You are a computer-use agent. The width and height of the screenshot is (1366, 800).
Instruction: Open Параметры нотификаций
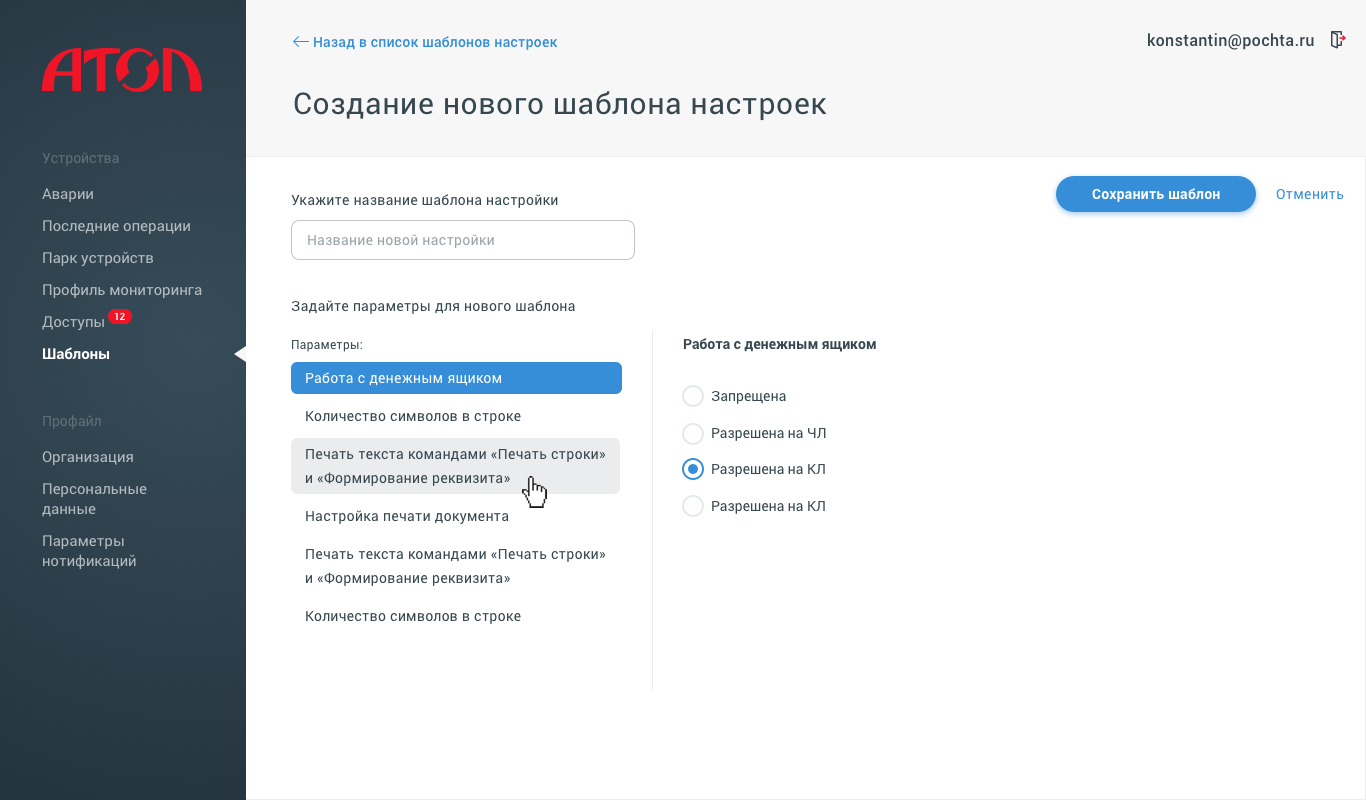[89, 551]
